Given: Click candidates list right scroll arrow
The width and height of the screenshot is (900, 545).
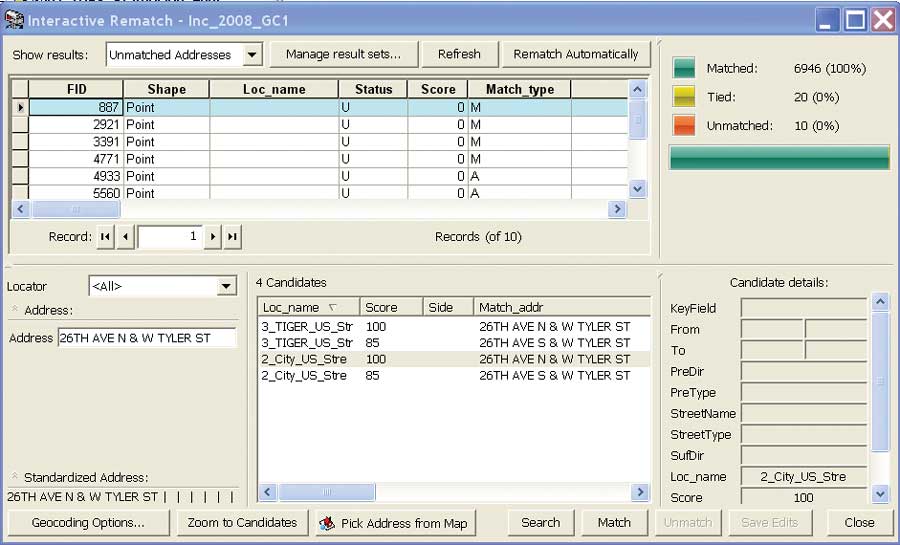Looking at the screenshot, I should (640, 492).
